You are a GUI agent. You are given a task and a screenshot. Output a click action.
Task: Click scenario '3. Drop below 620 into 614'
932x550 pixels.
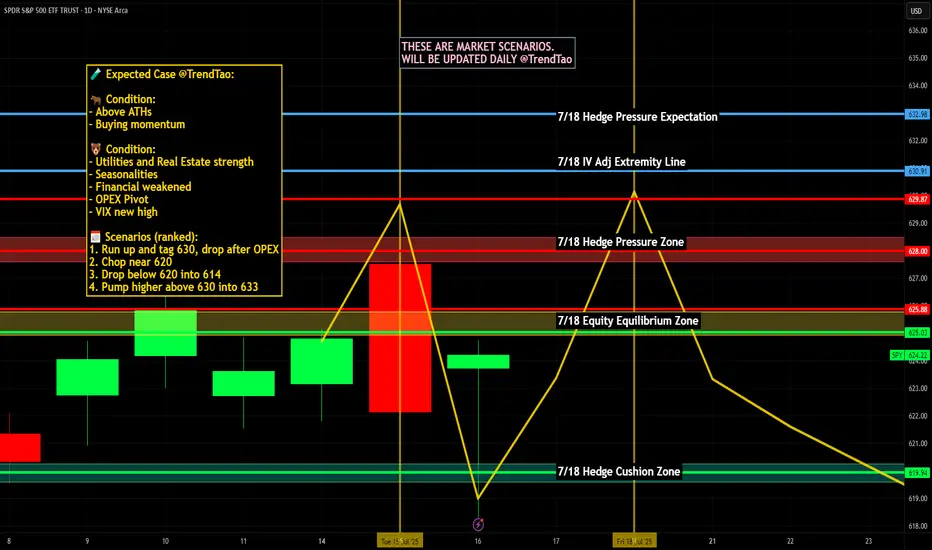(x=155, y=274)
